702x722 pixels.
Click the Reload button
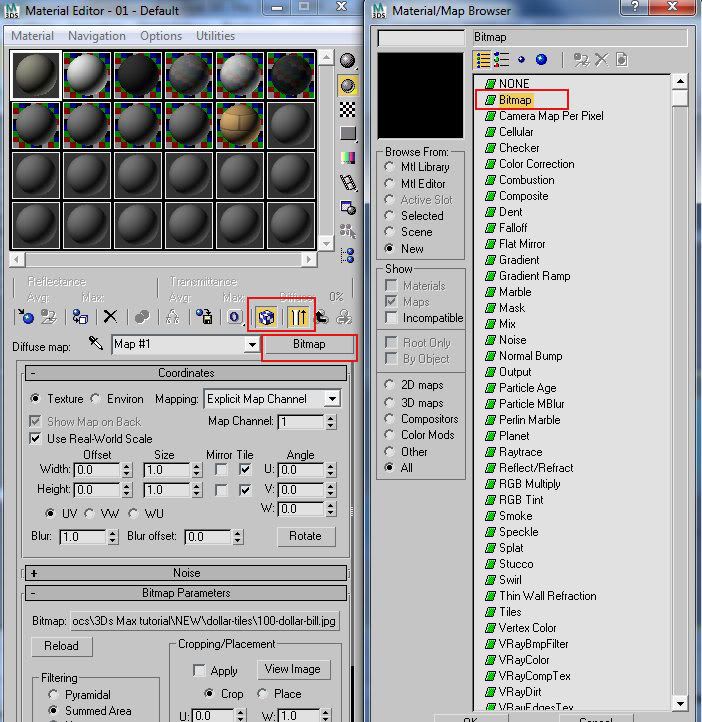tap(60, 646)
